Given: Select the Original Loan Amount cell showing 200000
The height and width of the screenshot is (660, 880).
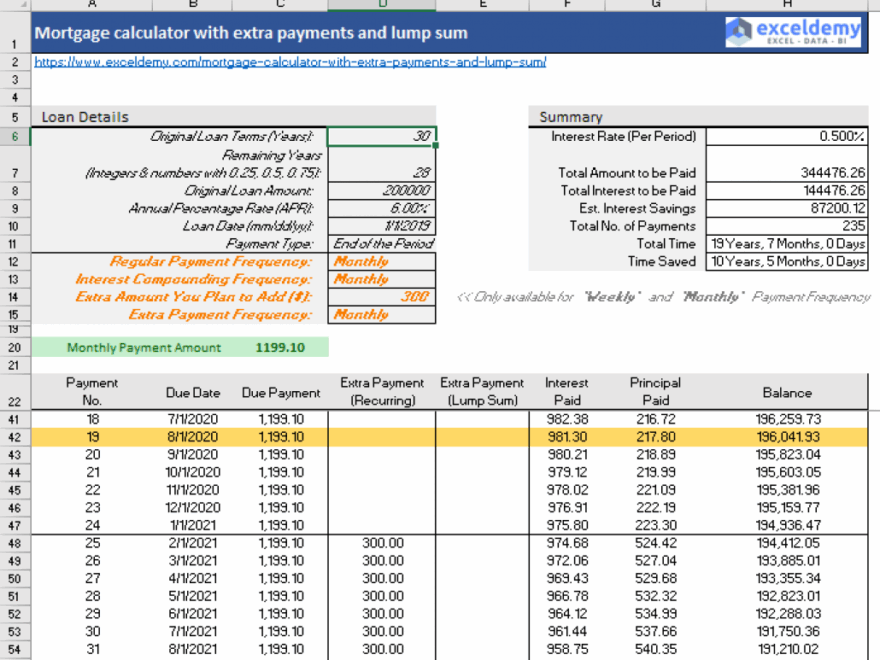Looking at the screenshot, I should [383, 190].
